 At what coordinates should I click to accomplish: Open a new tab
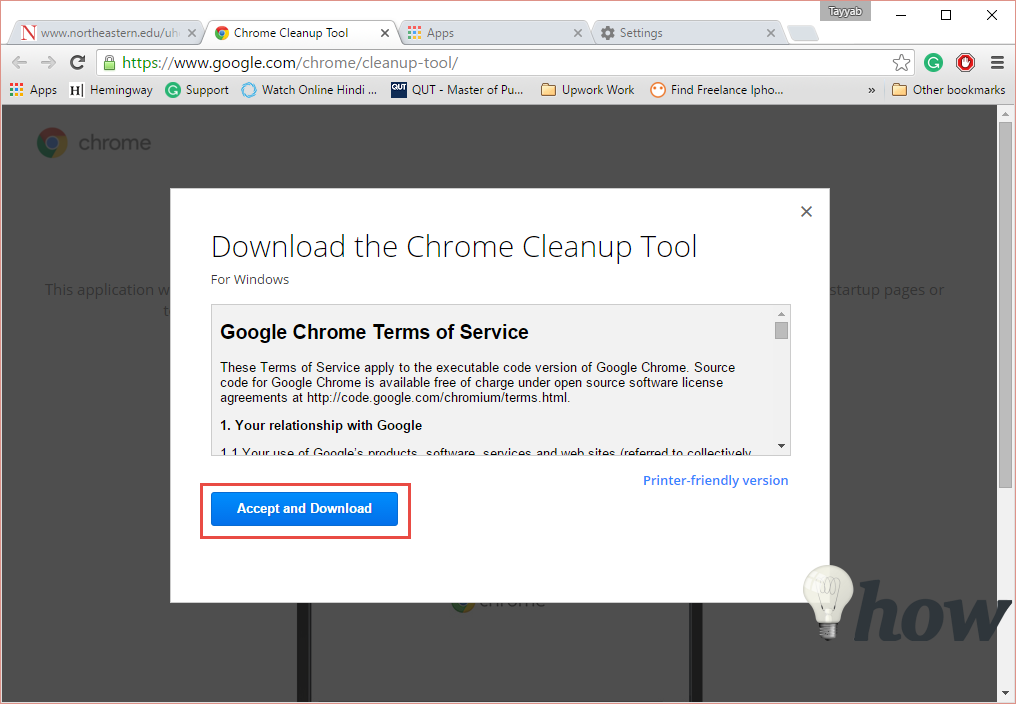pos(803,33)
